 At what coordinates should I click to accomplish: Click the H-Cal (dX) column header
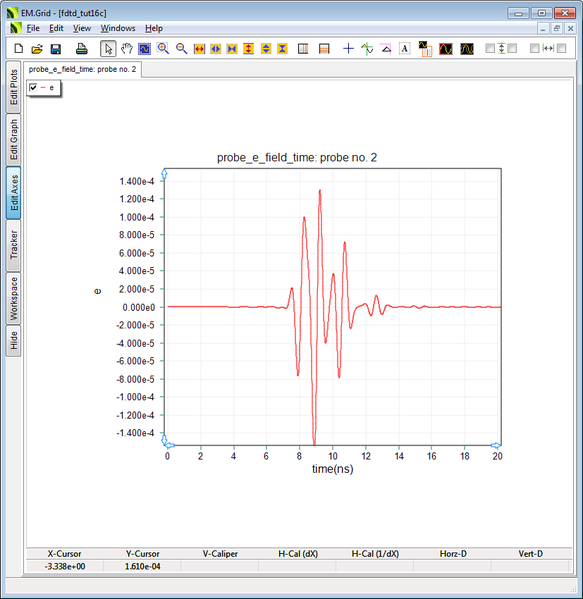point(298,554)
